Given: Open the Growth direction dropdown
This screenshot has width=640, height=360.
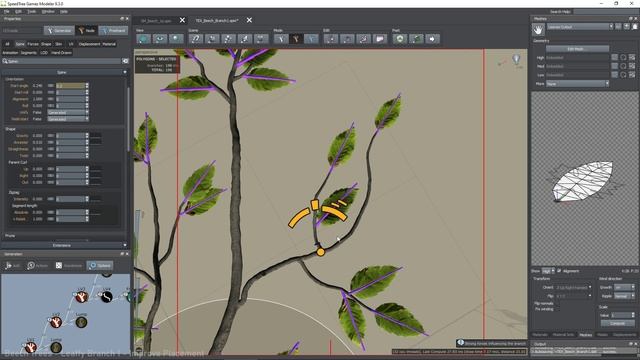Looking at the screenshot, I should (x=625, y=287).
